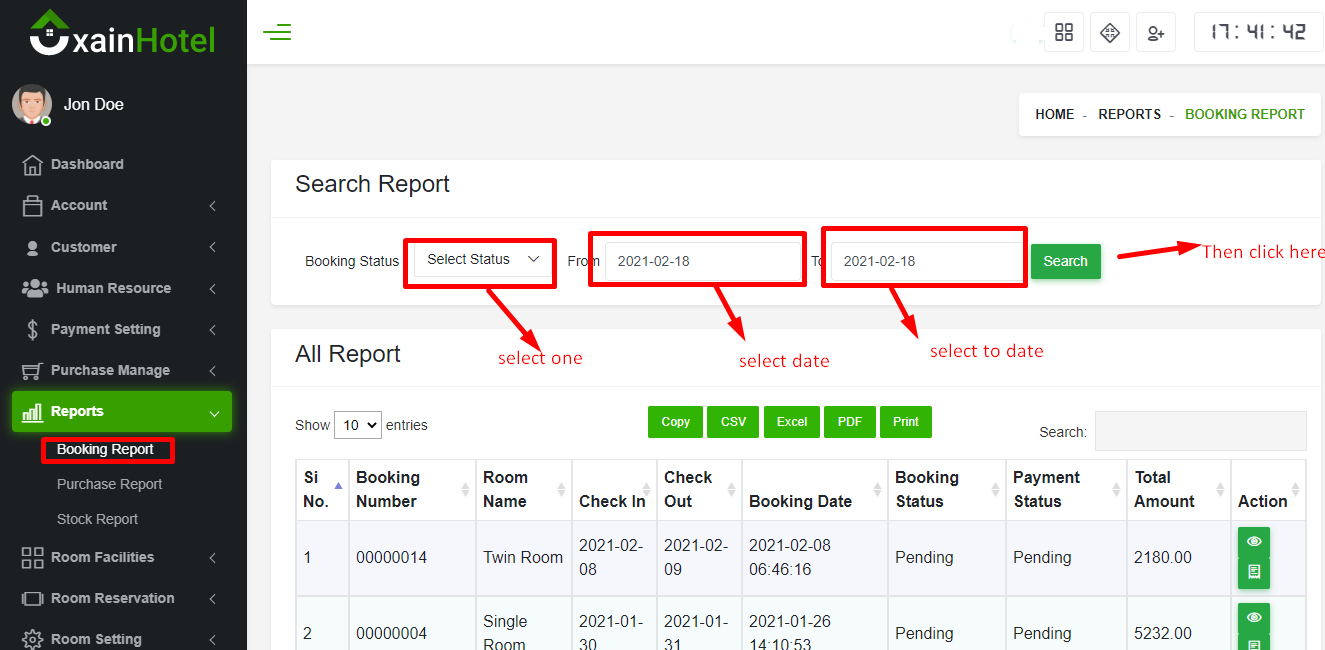Click the HOME breadcrumb link

(x=1054, y=114)
